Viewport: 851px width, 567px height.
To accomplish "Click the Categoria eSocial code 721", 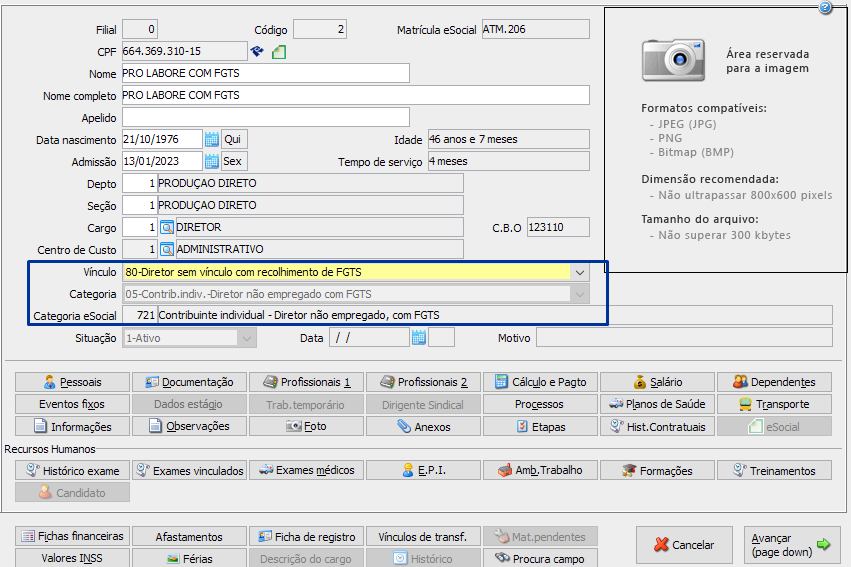I will (x=139, y=315).
